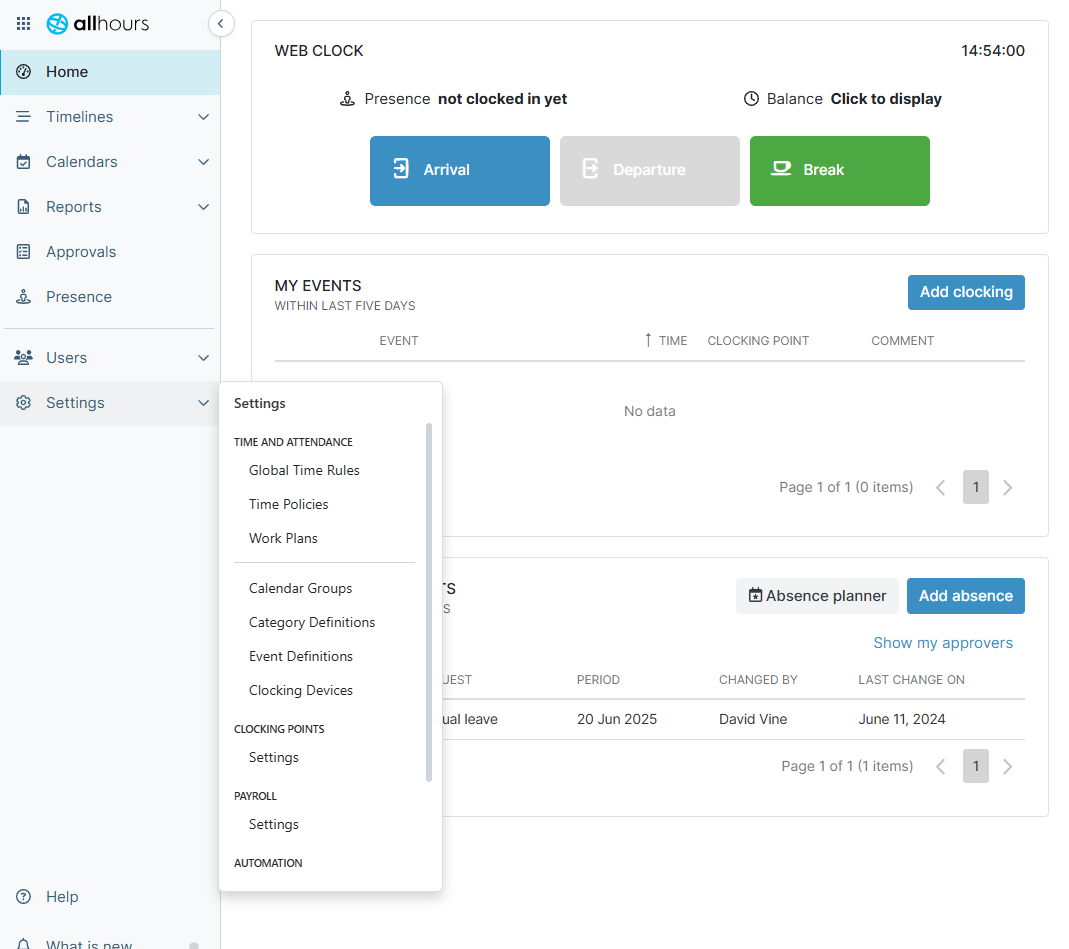Open Clocking Devices from the Settings menu
1069x949 pixels.
301,690
